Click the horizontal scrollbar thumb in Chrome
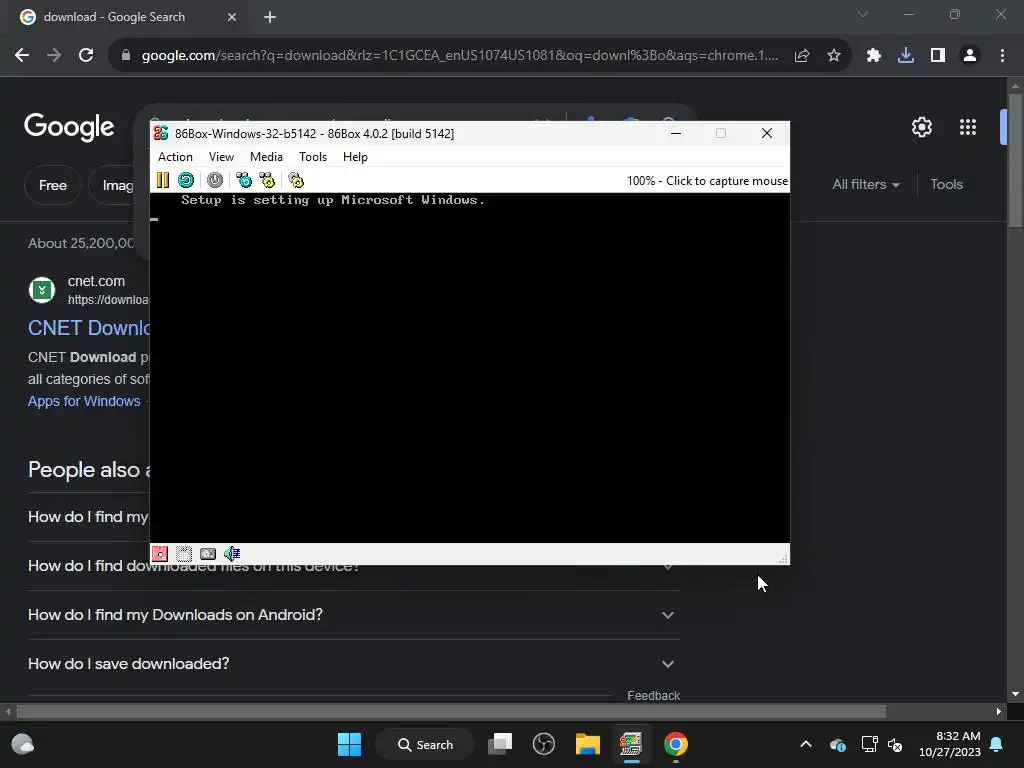Screen dimensions: 1024x768 (451, 711)
